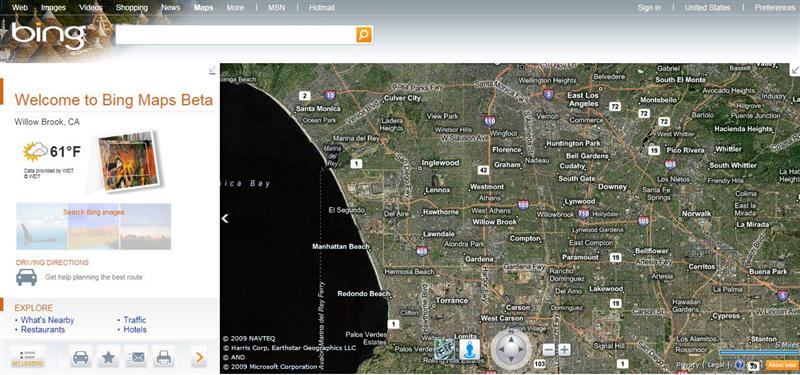Click the map style picker icon

pyautogui.click(x=444, y=349)
